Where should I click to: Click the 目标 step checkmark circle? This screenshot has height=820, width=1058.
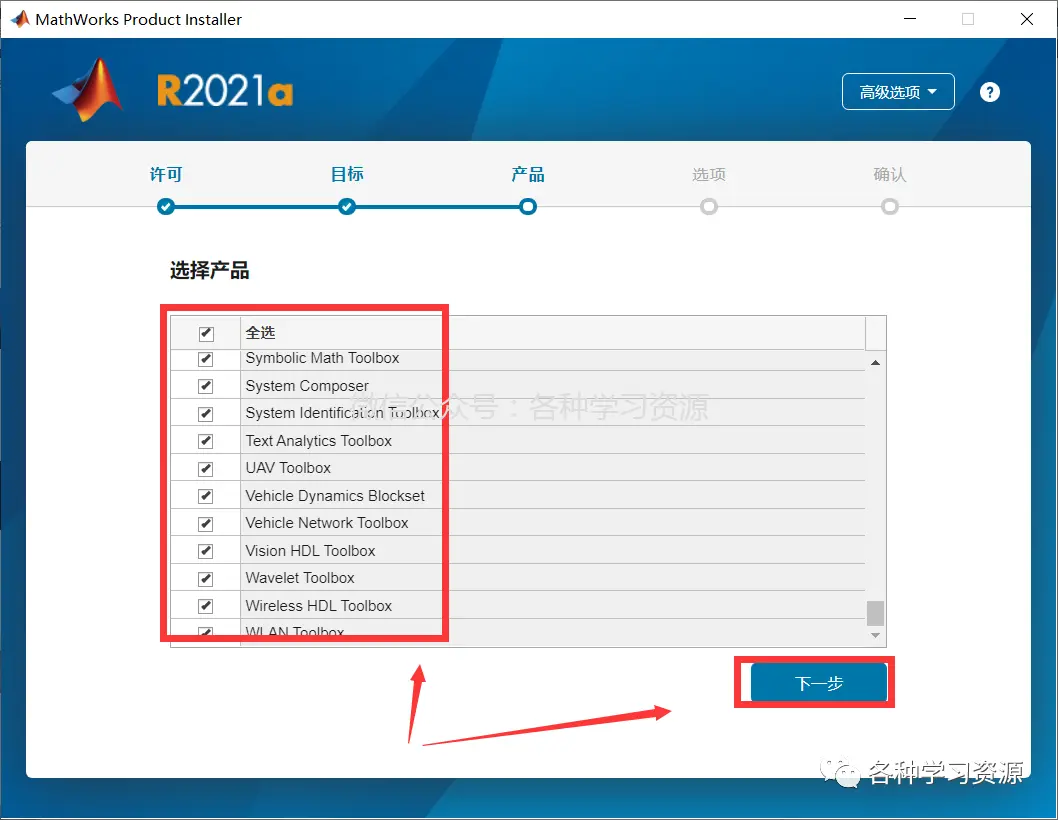point(347,207)
